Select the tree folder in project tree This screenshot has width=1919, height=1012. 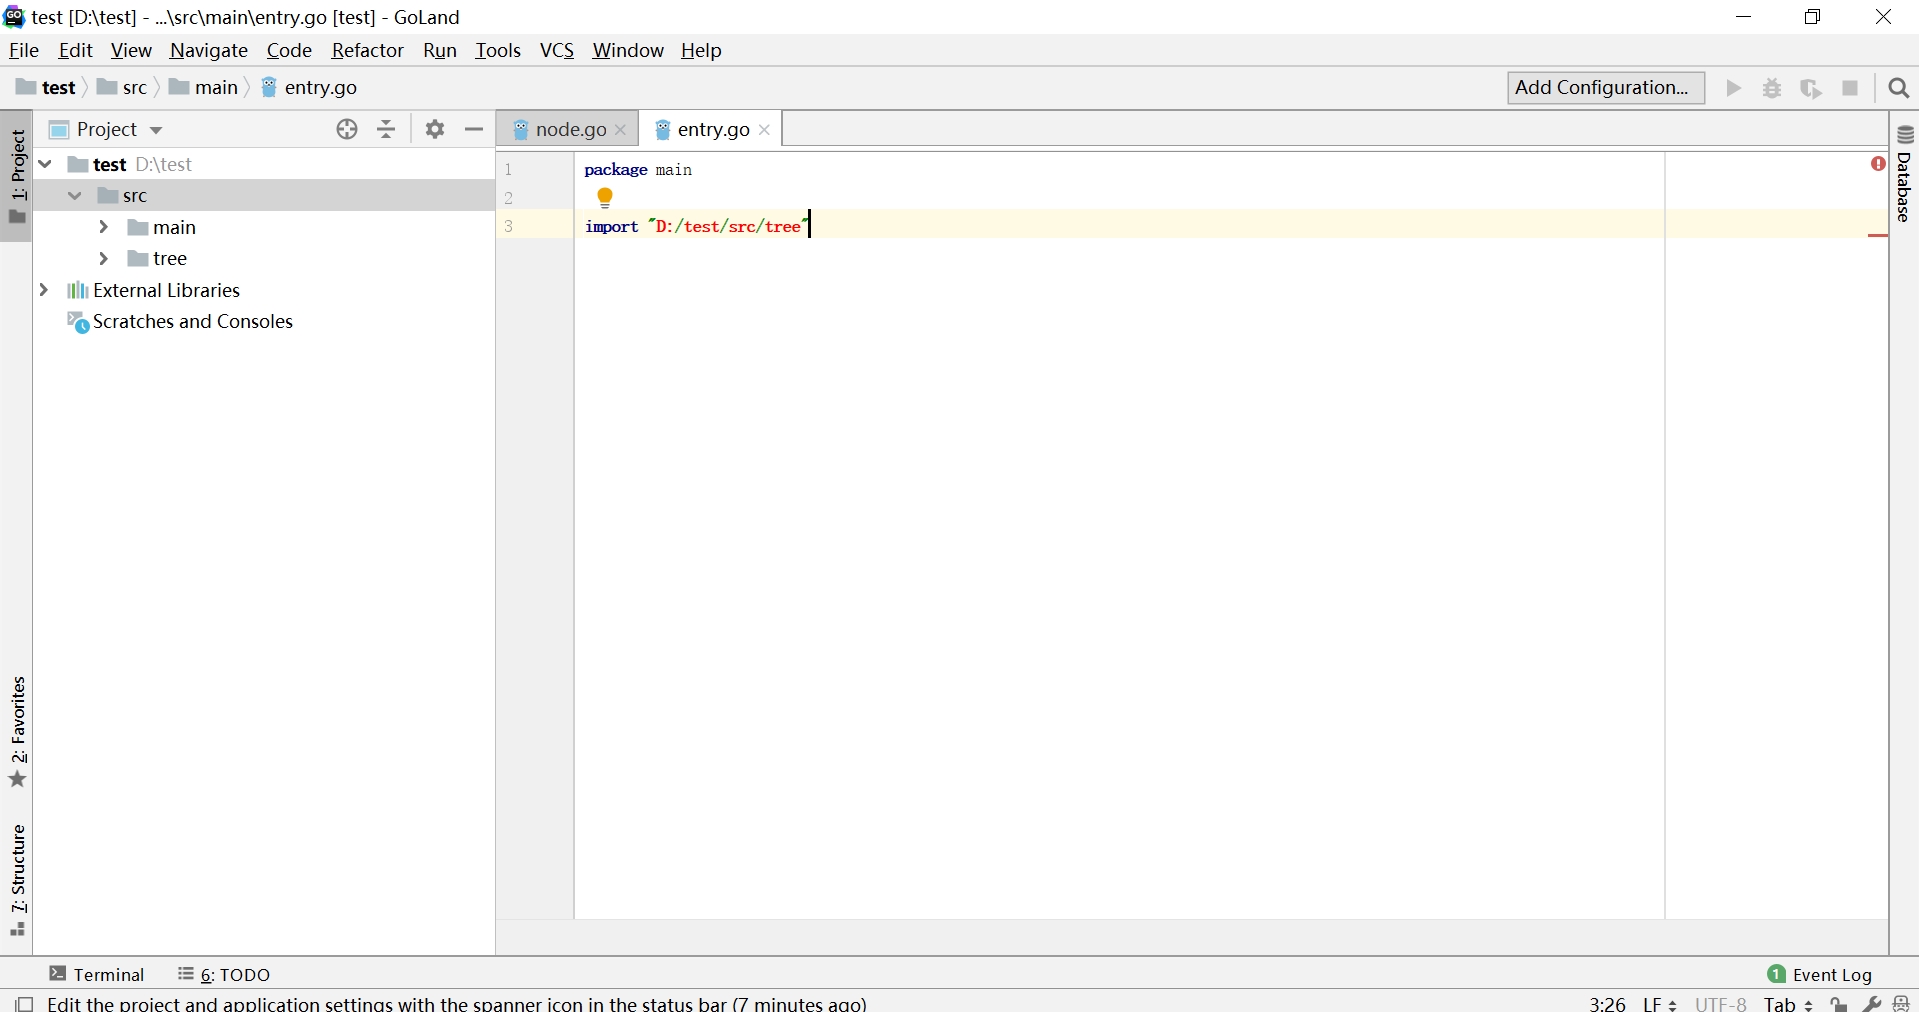[265, 258]
